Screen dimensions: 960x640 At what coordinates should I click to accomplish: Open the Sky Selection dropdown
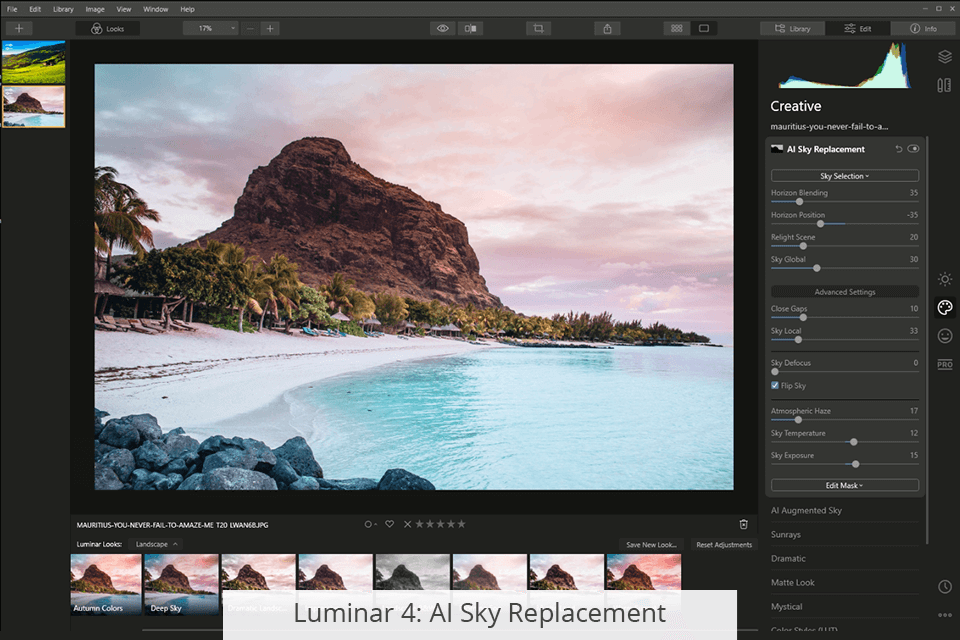click(x=844, y=175)
